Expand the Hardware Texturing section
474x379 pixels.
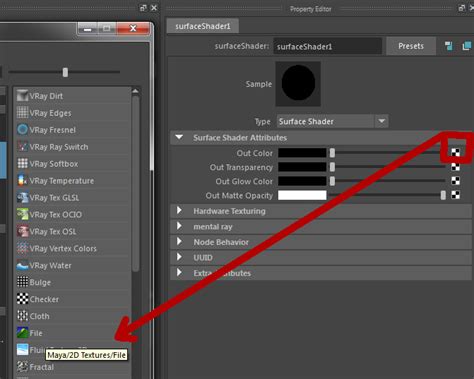(179, 210)
